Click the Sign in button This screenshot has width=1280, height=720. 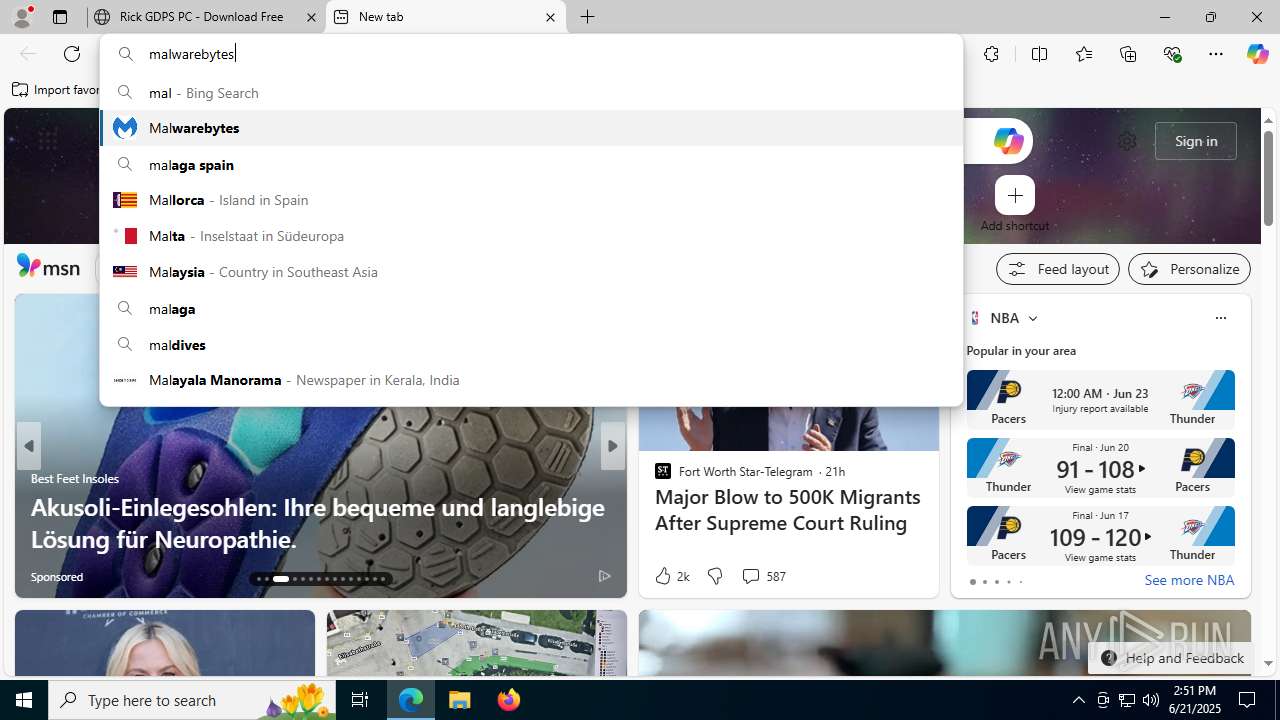(x=1196, y=141)
